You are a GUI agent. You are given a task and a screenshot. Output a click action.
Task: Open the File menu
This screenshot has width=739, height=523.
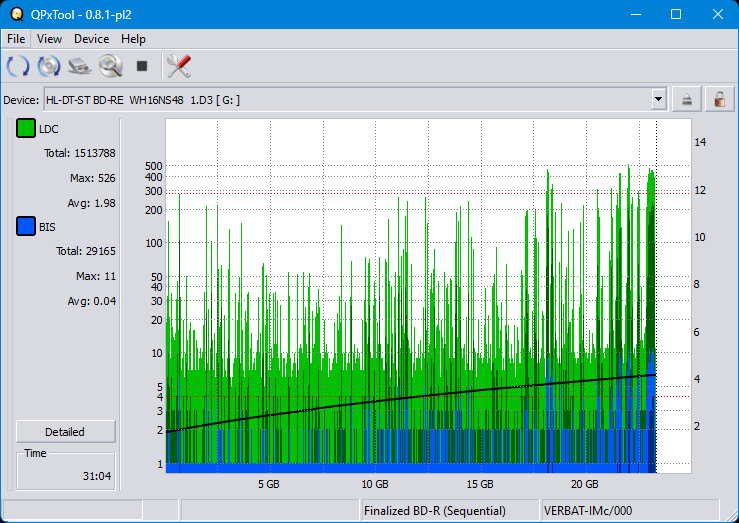pyautogui.click(x=16, y=39)
